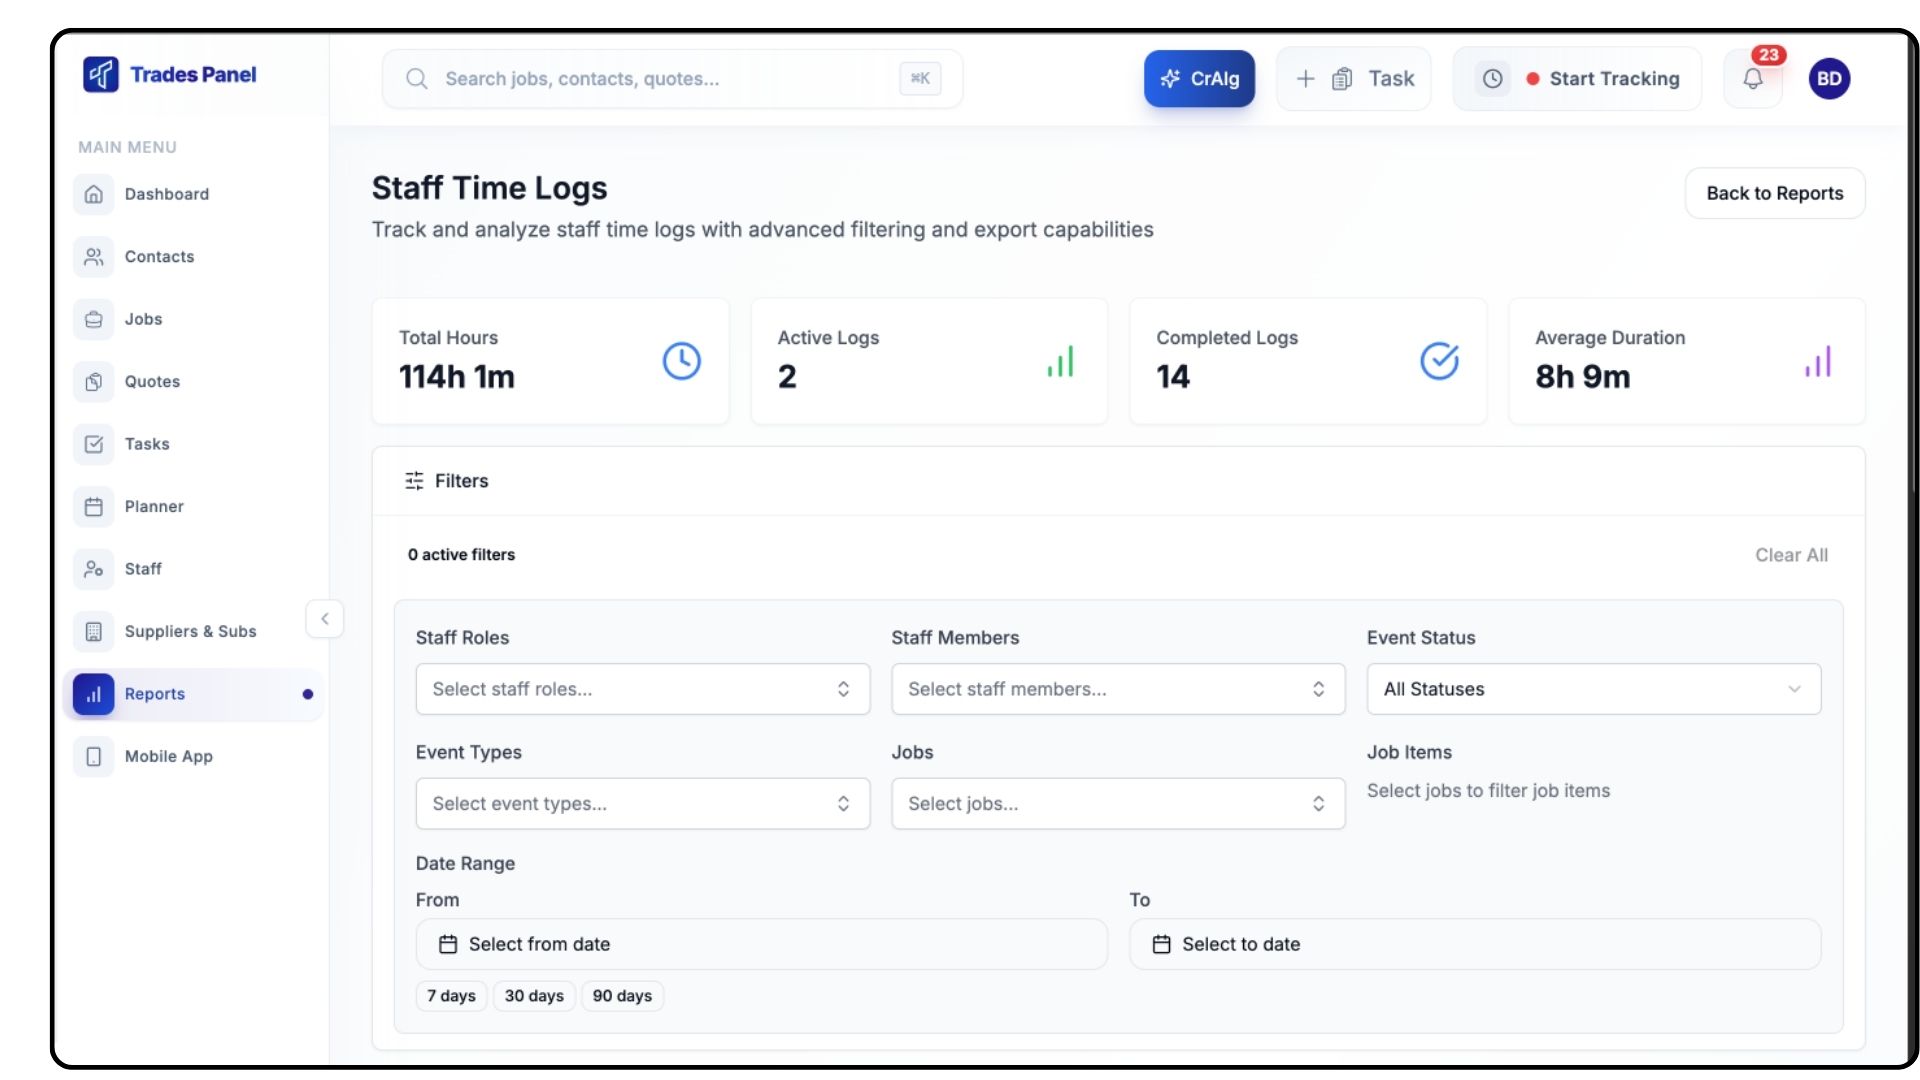Click the clock icon beside Start Tracking

(1492, 79)
